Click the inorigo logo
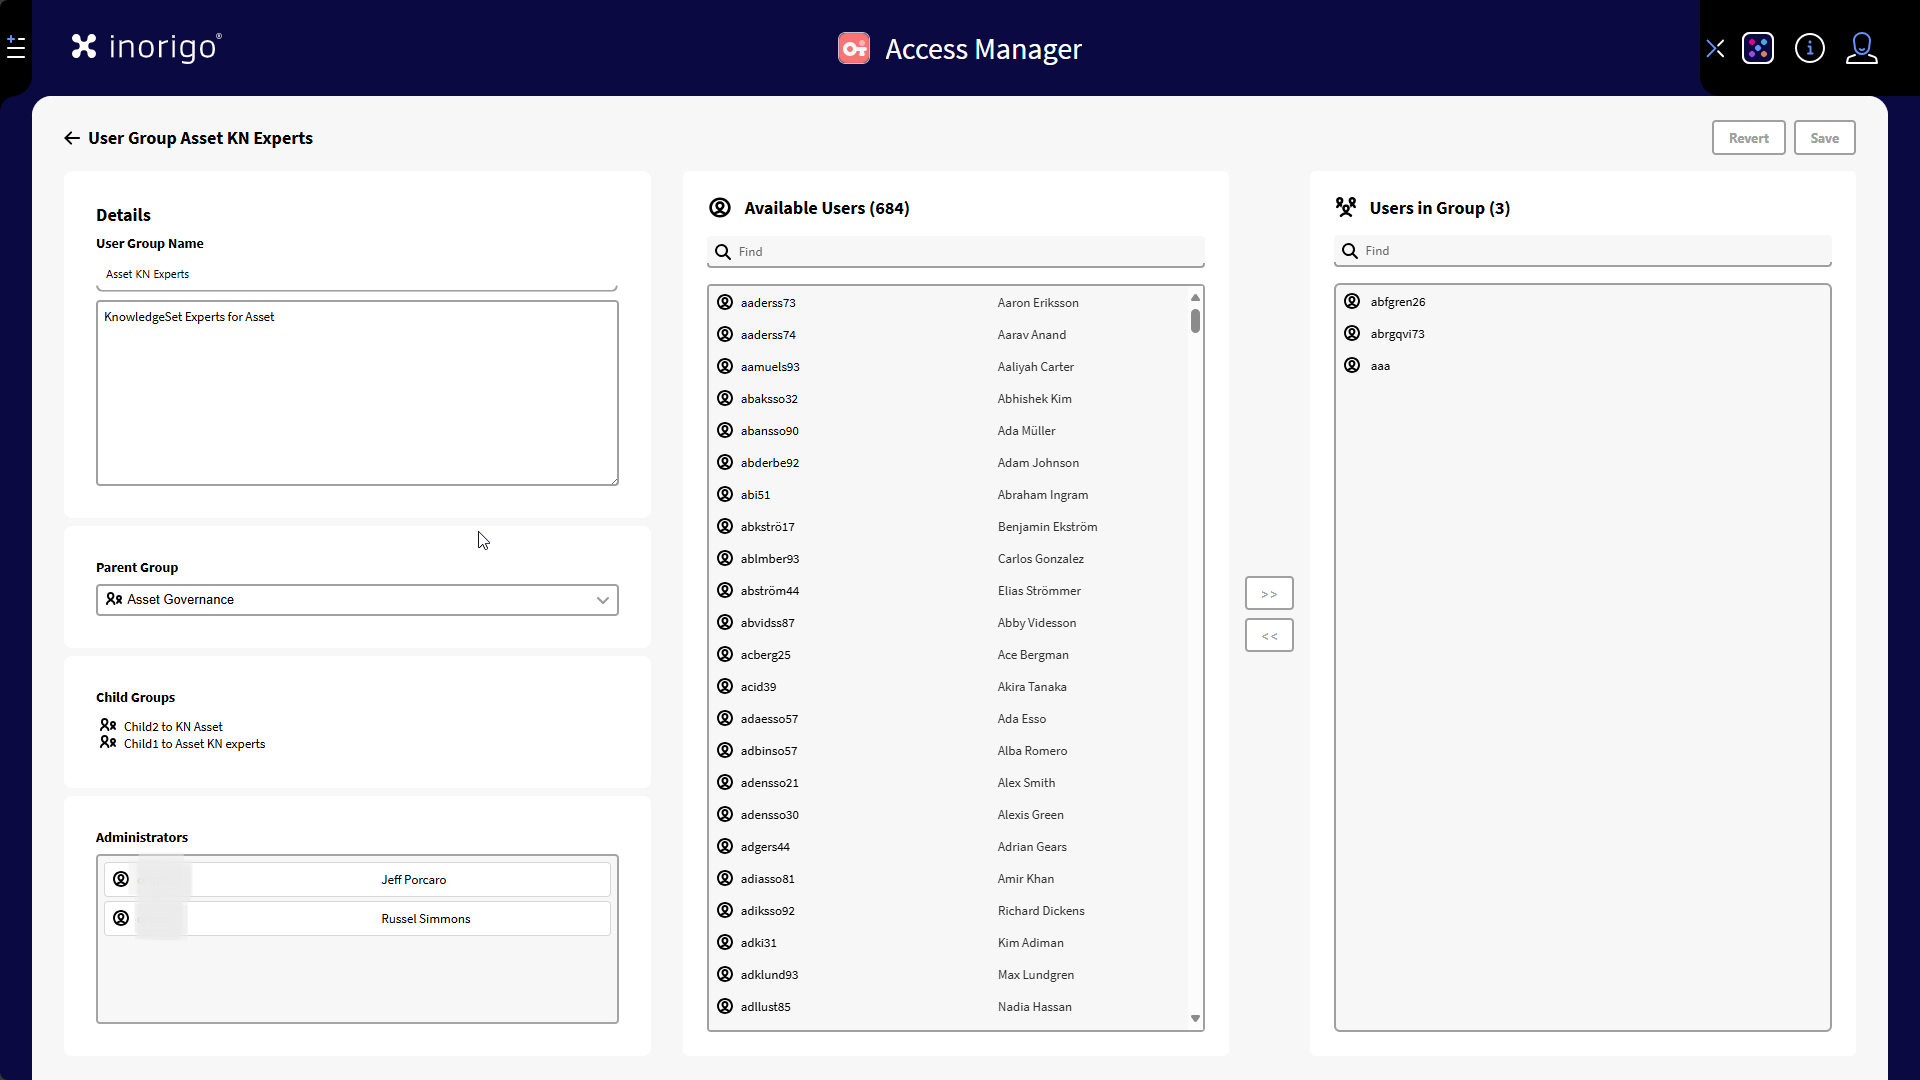The height and width of the screenshot is (1080, 1920). 146,47
